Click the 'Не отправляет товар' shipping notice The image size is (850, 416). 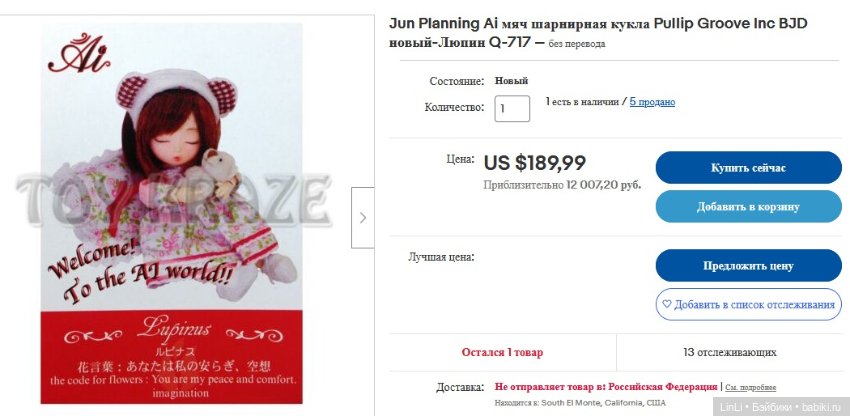click(x=606, y=387)
